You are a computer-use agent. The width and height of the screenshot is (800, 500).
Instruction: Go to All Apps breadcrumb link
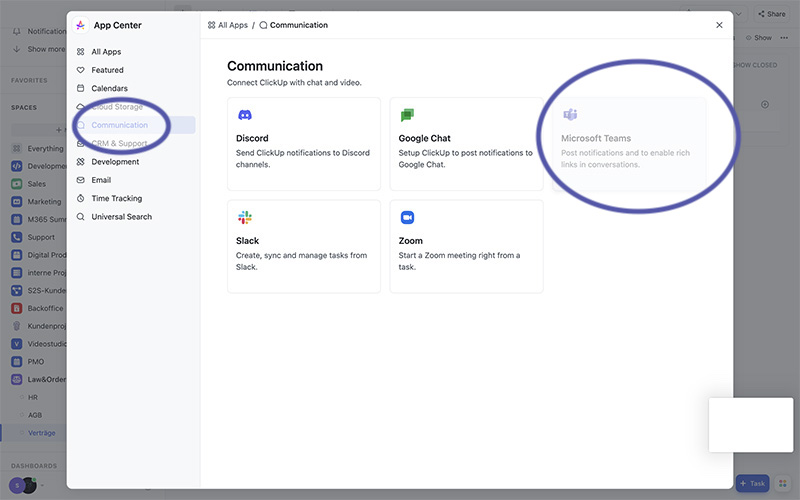(x=228, y=25)
